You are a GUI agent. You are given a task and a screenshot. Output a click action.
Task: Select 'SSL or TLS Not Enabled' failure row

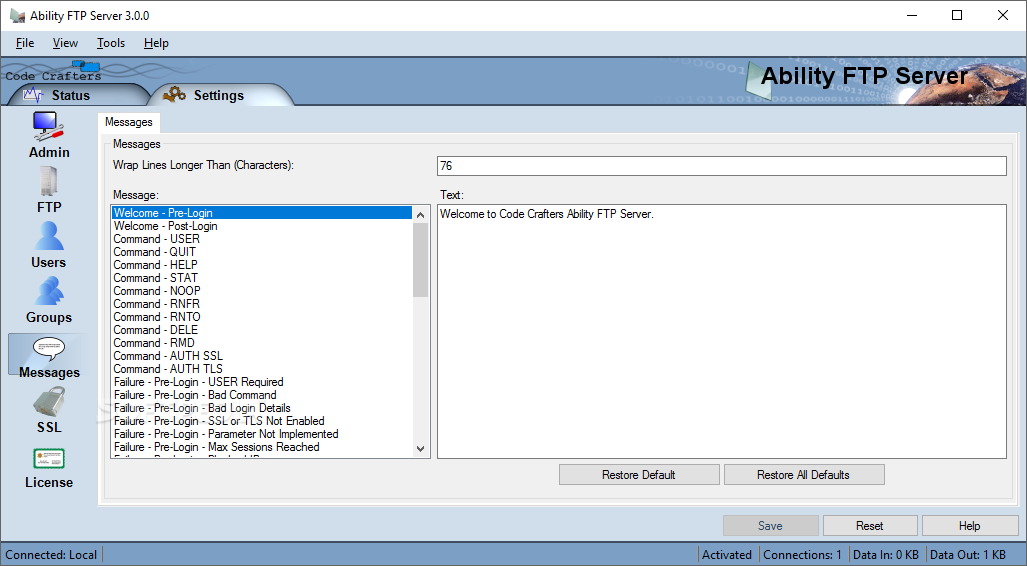pyautogui.click(x=262, y=421)
